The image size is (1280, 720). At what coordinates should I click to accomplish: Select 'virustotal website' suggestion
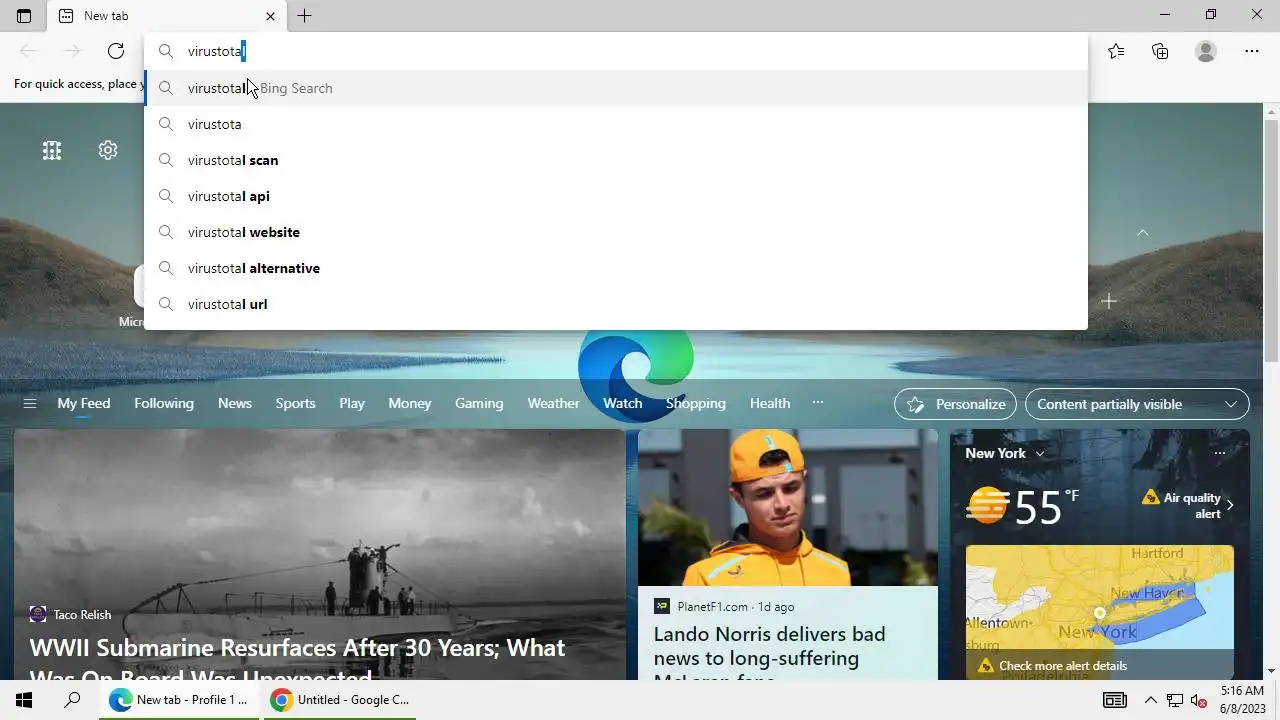615,232
